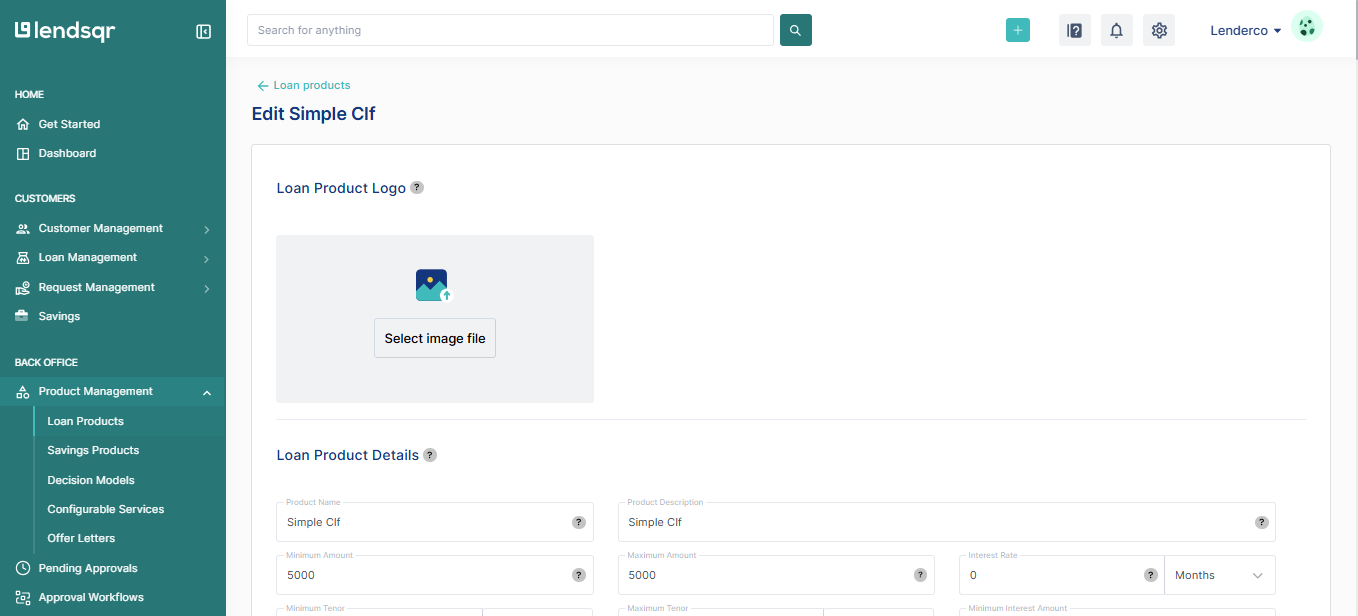
Task: Open the Months interest rate period dropdown
Action: click(x=1220, y=575)
